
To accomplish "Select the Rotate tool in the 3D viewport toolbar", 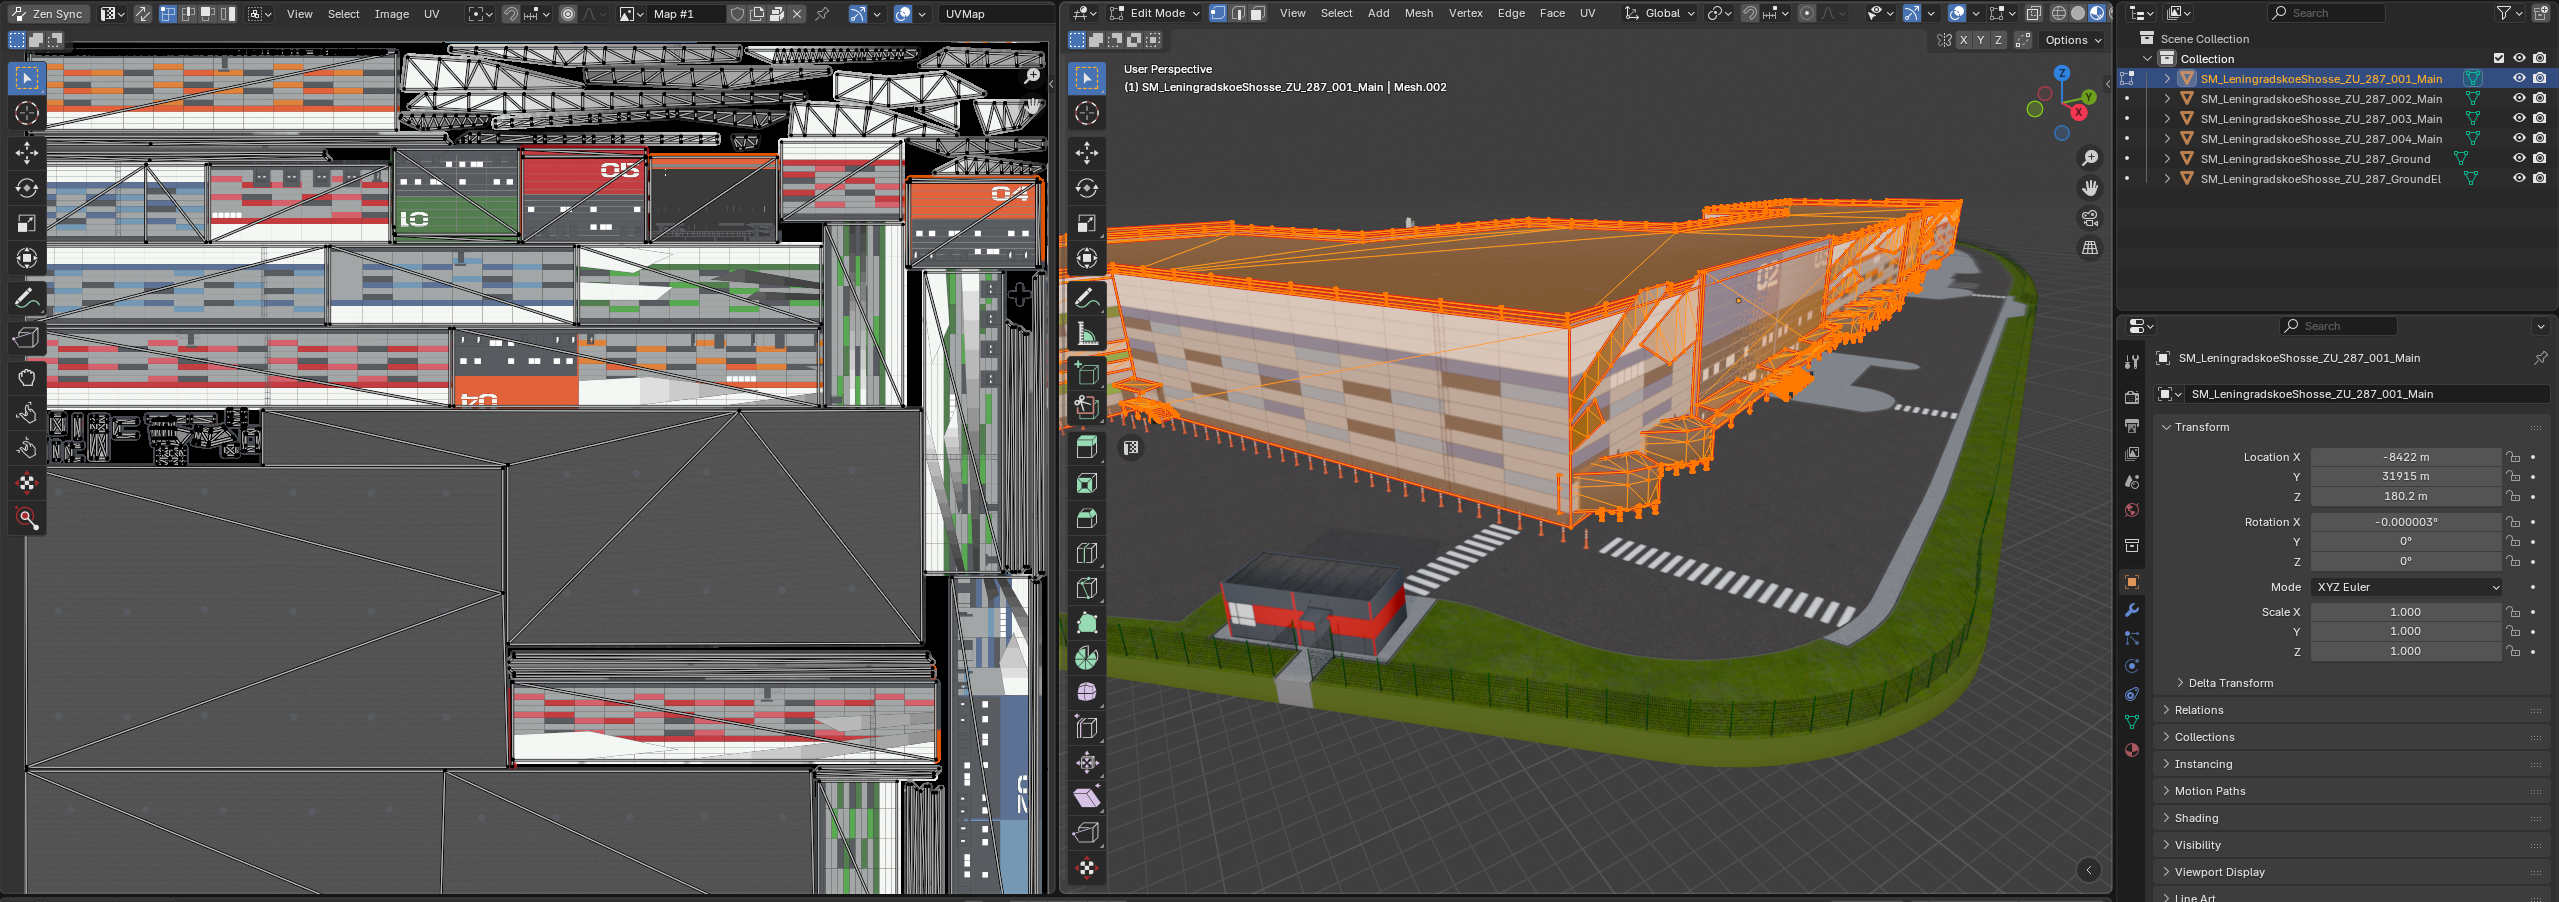I will click(1087, 188).
